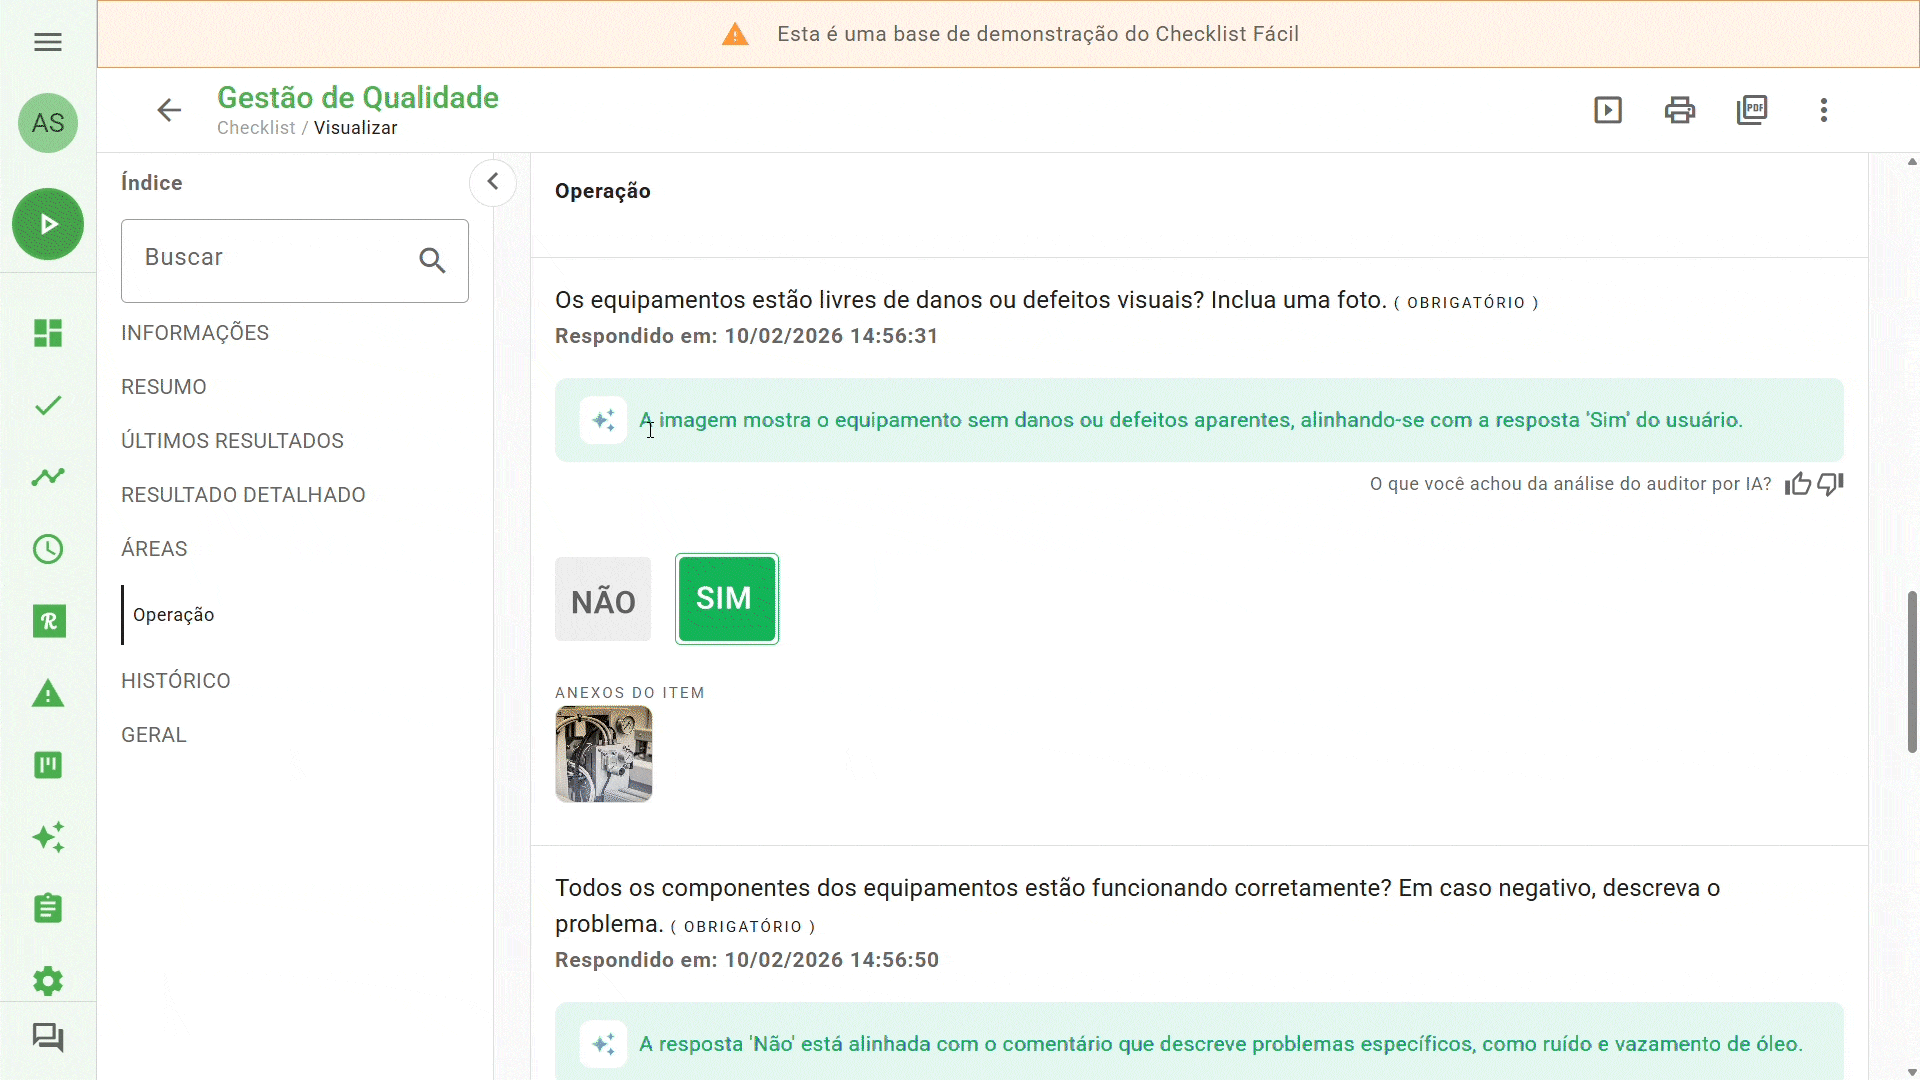Go back with the left arrow

[169, 110]
